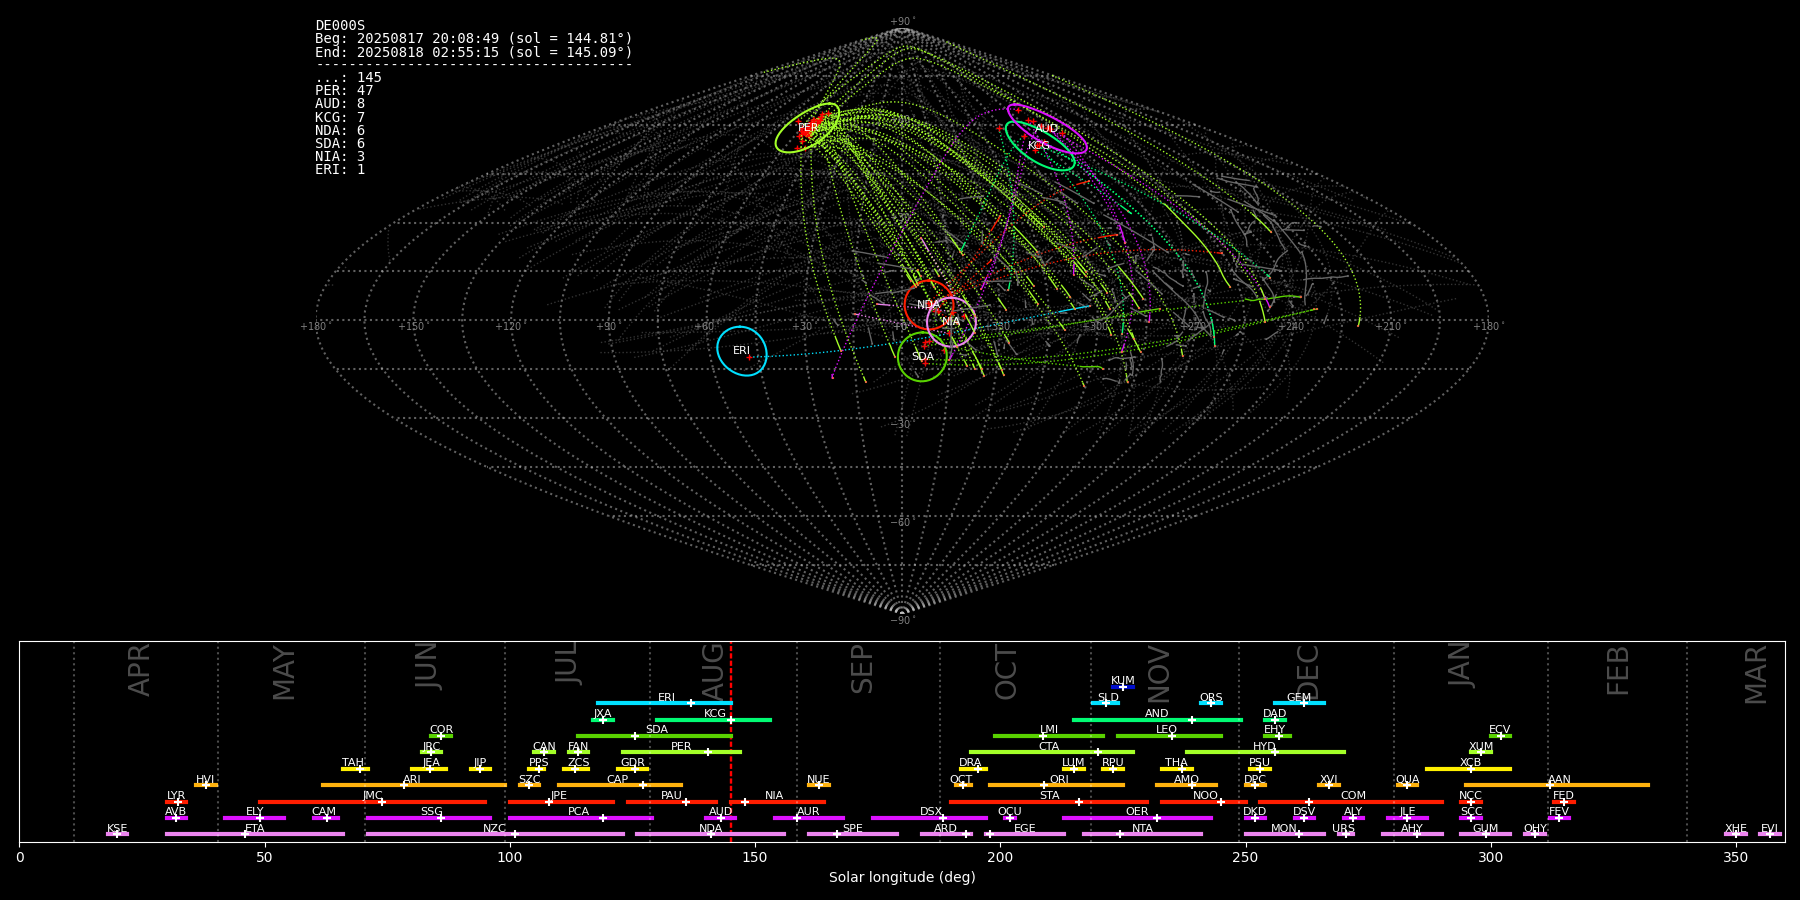Select the CAP shower bar in timeline

[620, 785]
